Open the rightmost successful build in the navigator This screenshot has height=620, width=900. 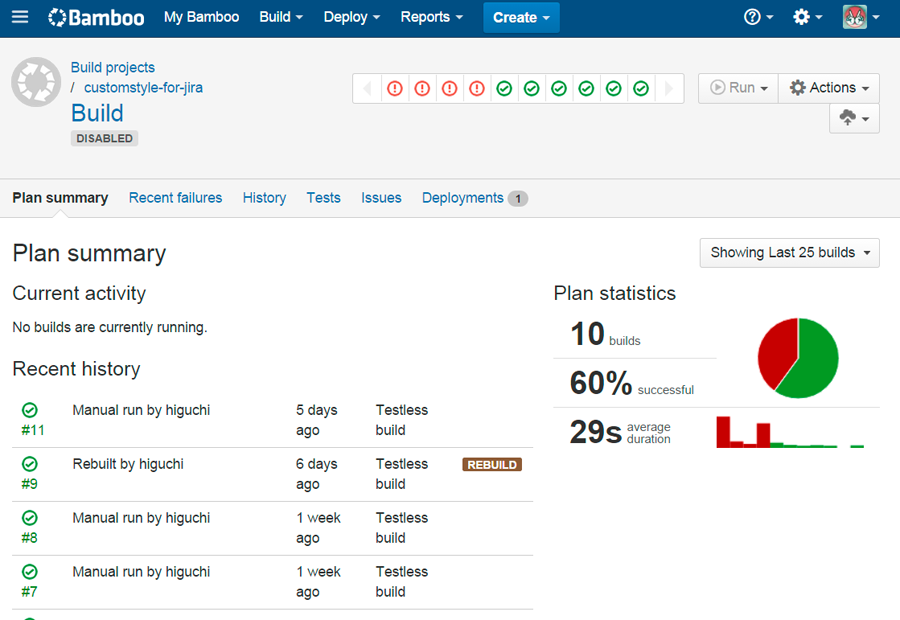641,88
